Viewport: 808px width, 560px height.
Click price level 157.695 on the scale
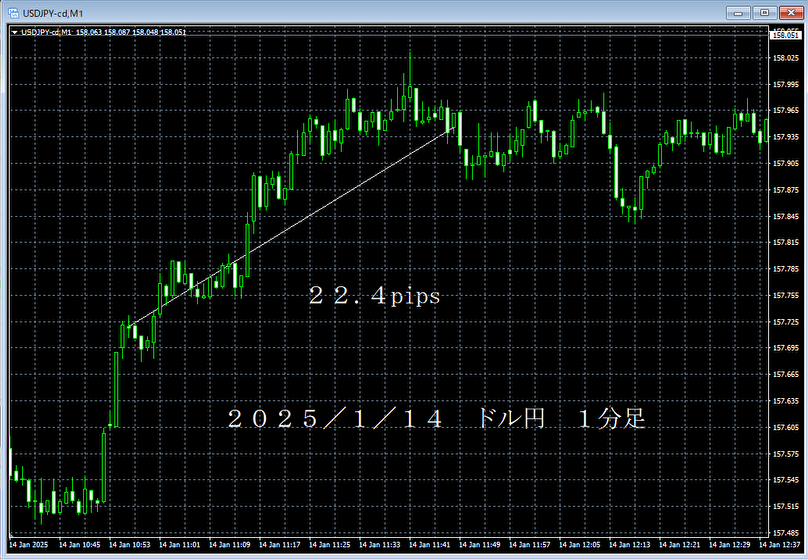click(785, 348)
